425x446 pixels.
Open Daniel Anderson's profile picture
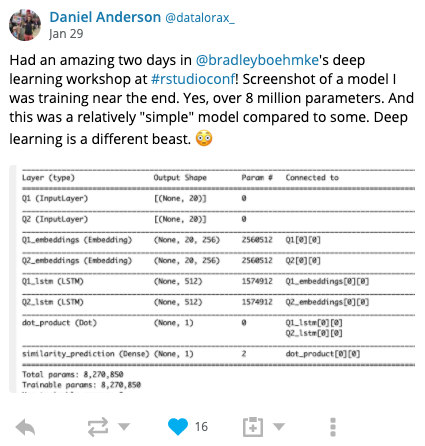[x=25, y=25]
